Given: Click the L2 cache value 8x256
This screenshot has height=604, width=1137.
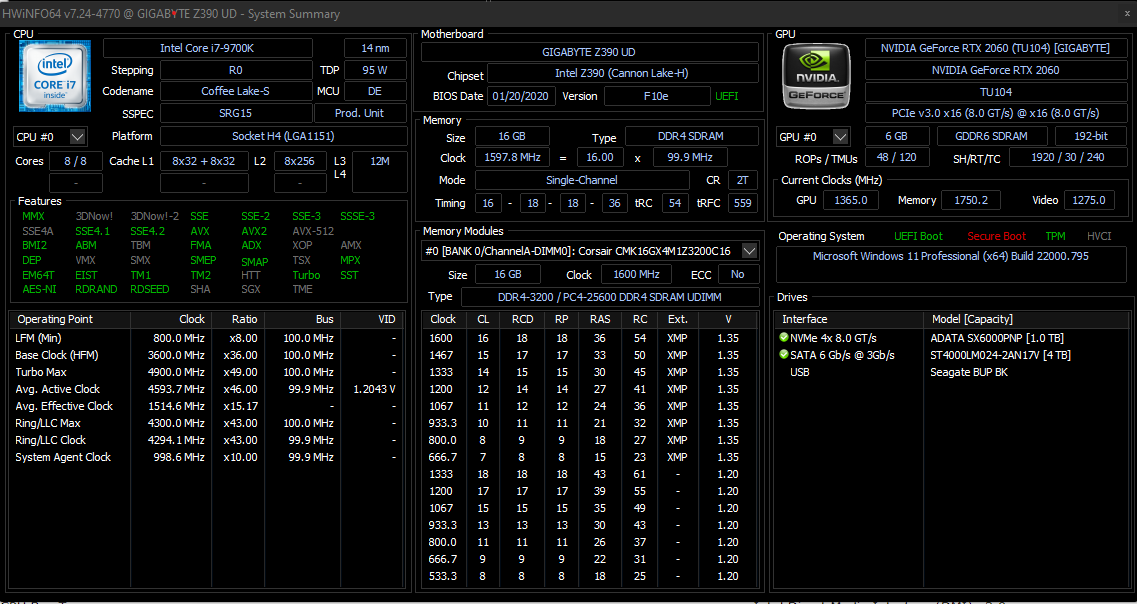Looking at the screenshot, I should [299, 161].
